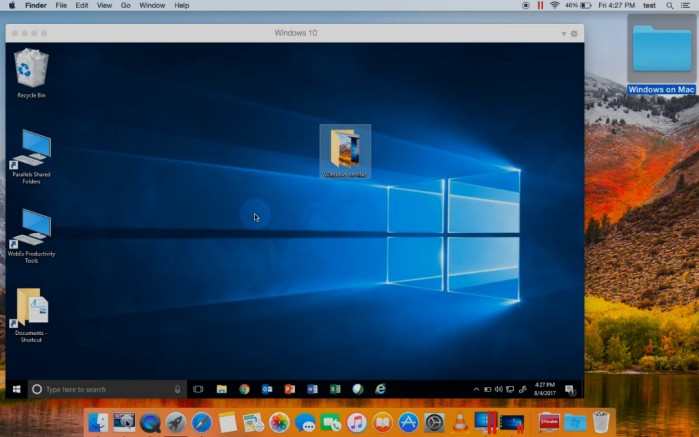
Task: Launch Internet Explorer from the taskbar
Action: [380, 389]
